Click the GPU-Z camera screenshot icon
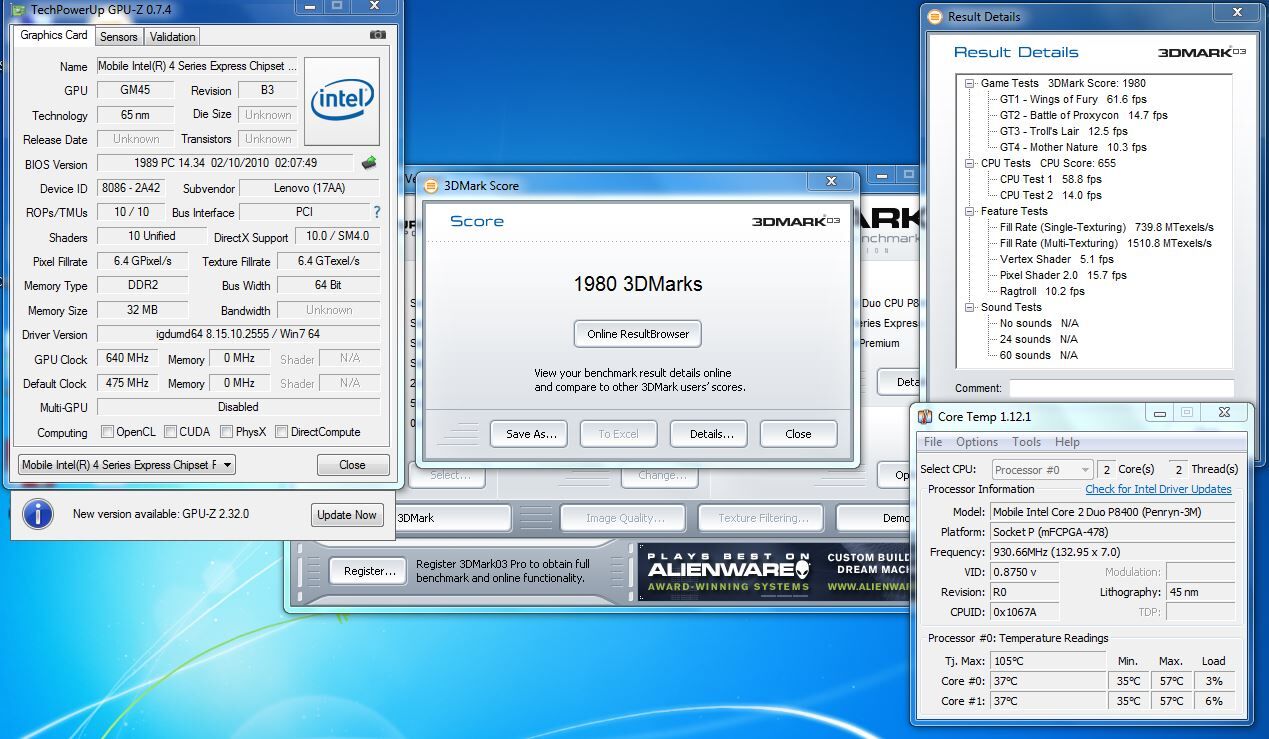This screenshot has height=739, width=1269. [x=377, y=35]
